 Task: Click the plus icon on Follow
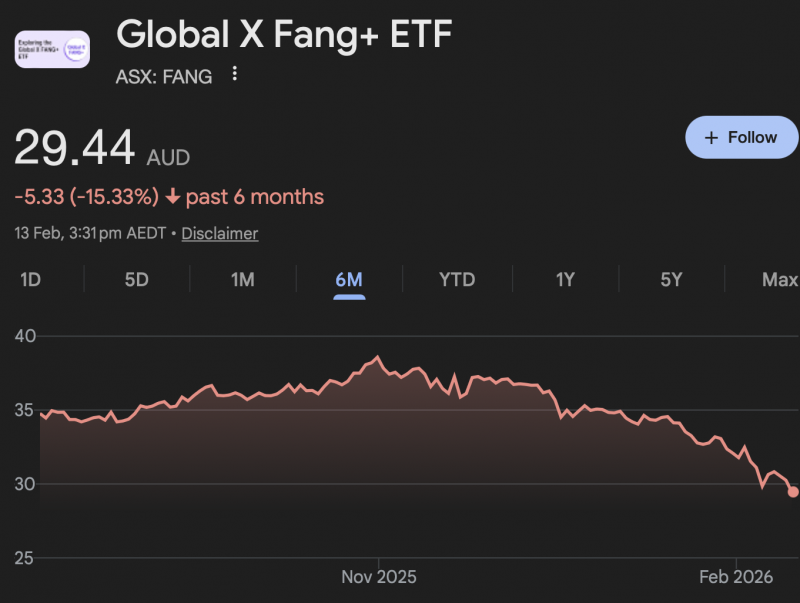pyautogui.click(x=712, y=138)
